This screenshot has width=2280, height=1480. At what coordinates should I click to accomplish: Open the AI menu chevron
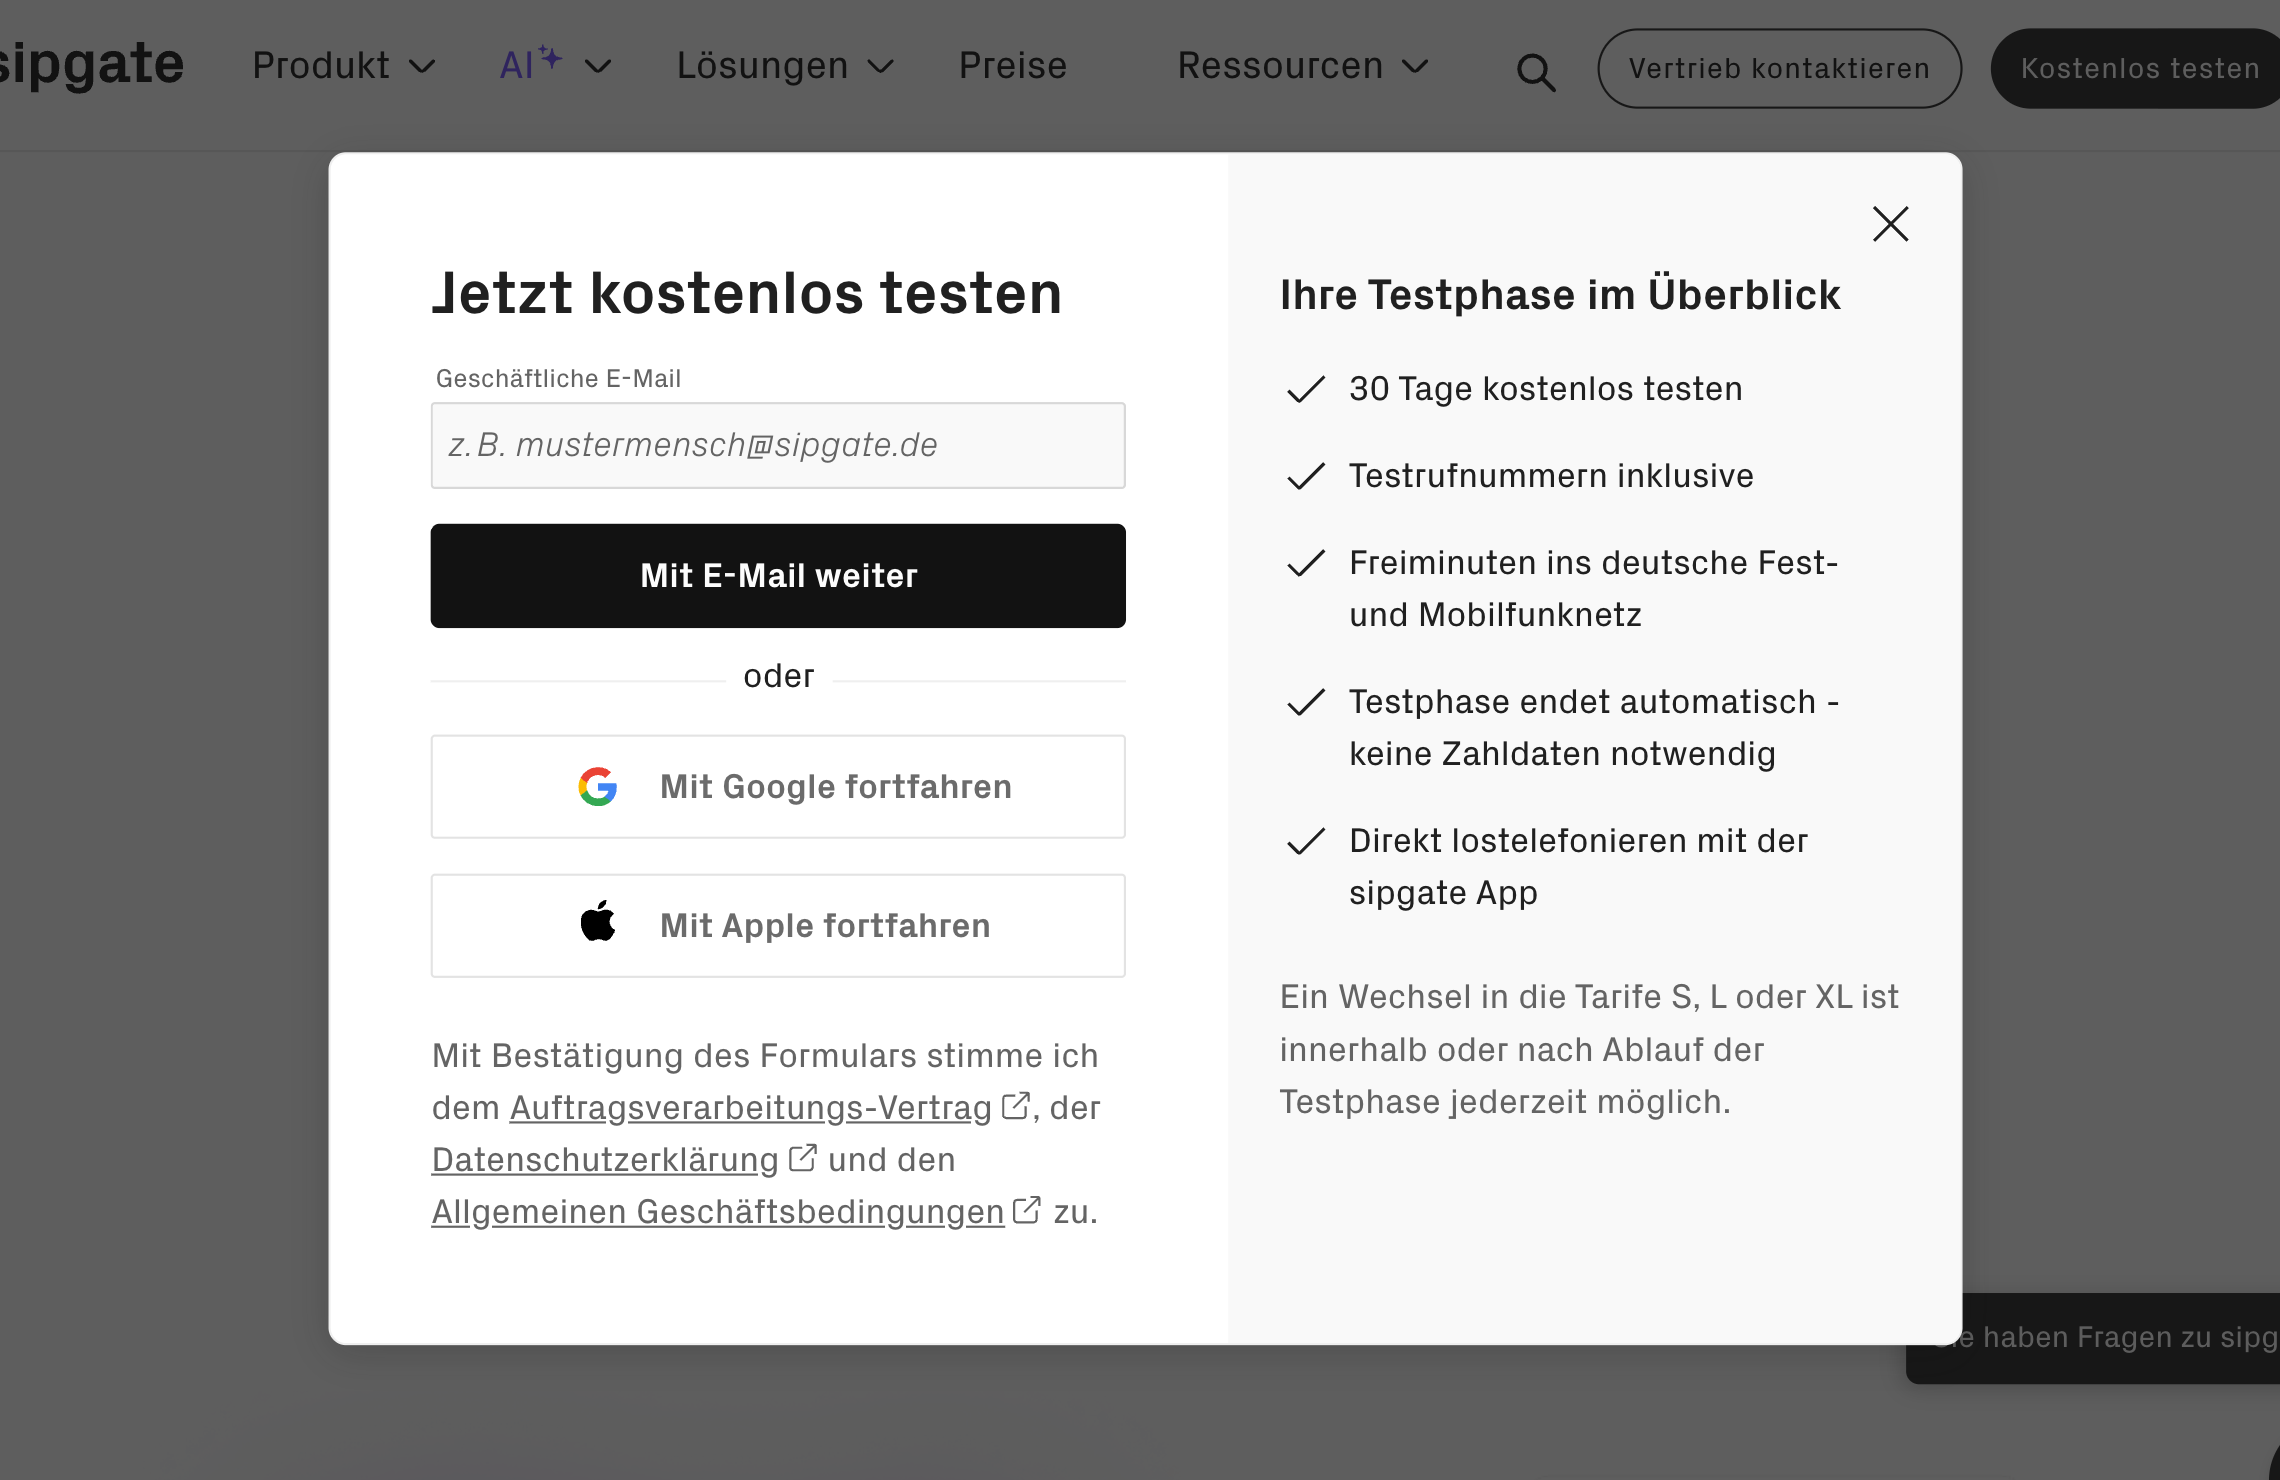pos(598,67)
